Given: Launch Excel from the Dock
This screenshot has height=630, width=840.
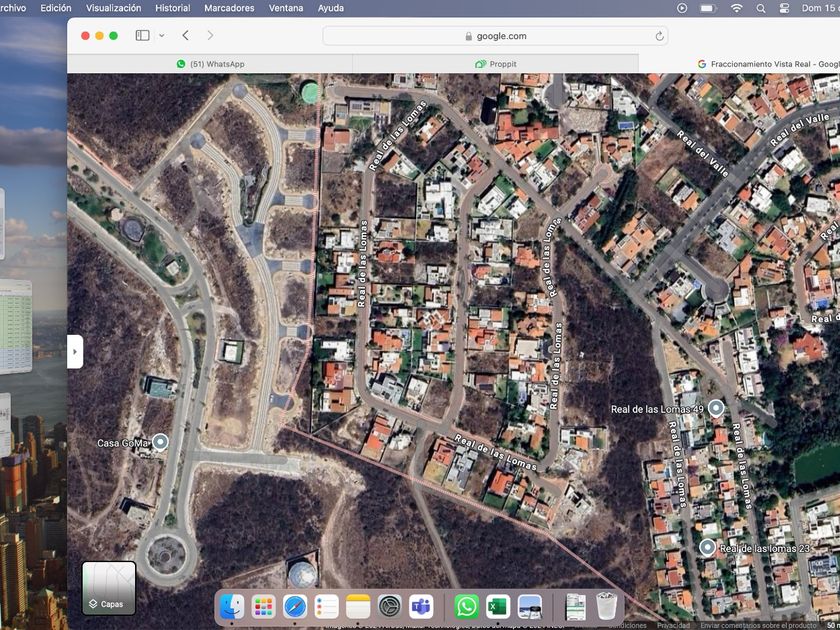Looking at the screenshot, I should pyautogui.click(x=498, y=606).
